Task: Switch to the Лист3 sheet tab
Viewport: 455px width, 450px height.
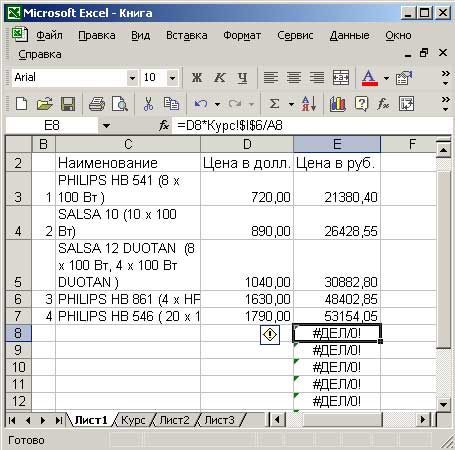Action: 219,420
